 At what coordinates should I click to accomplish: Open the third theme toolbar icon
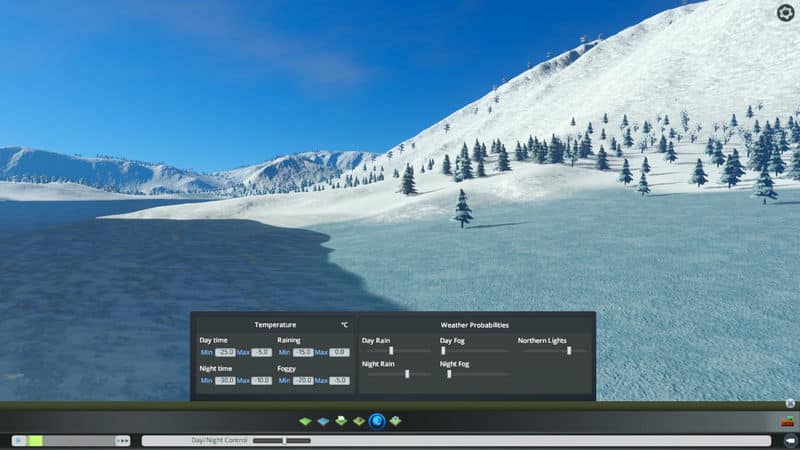coord(341,421)
